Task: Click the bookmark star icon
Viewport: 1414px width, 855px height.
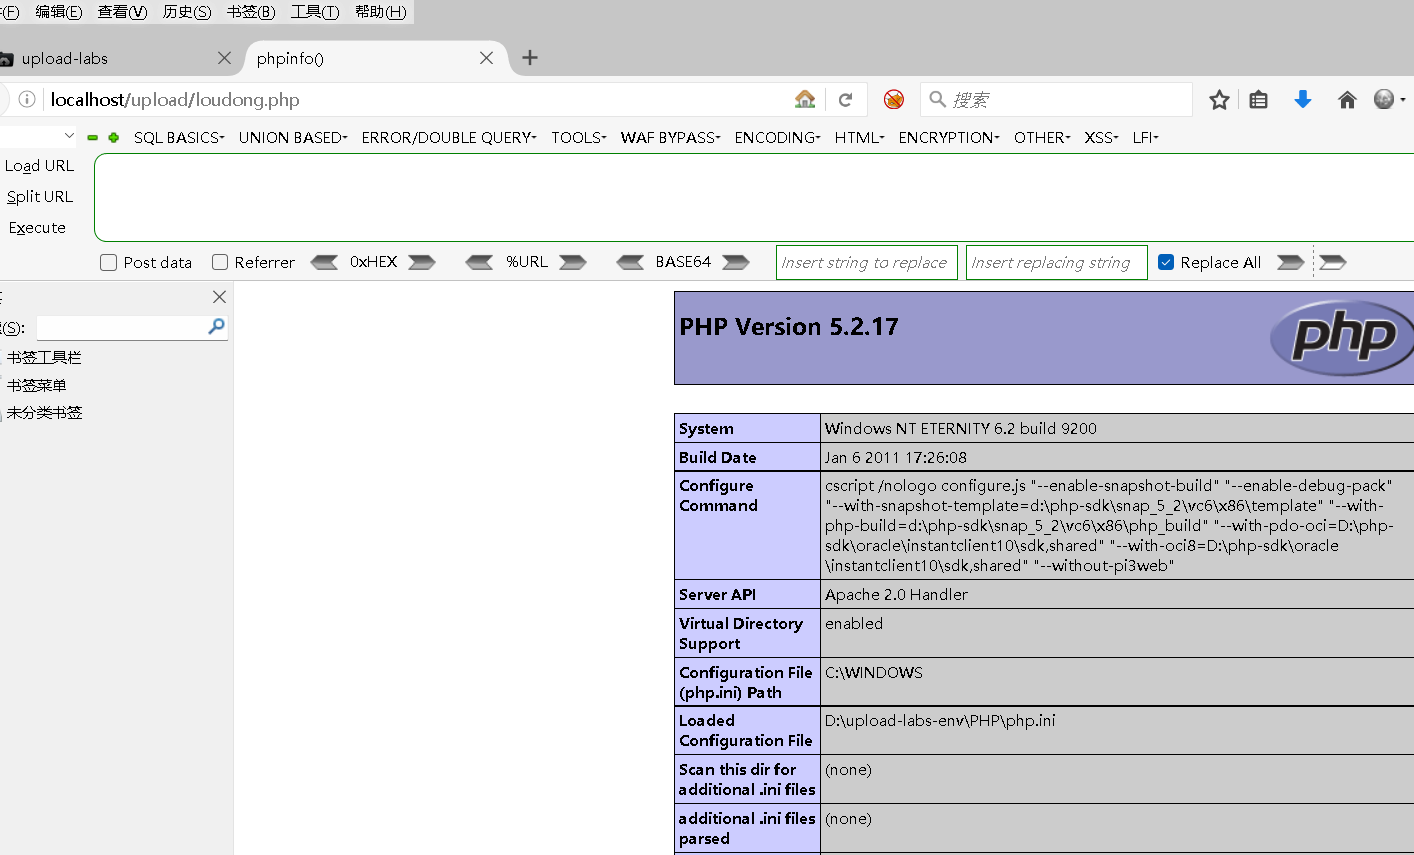Action: coord(1219,100)
